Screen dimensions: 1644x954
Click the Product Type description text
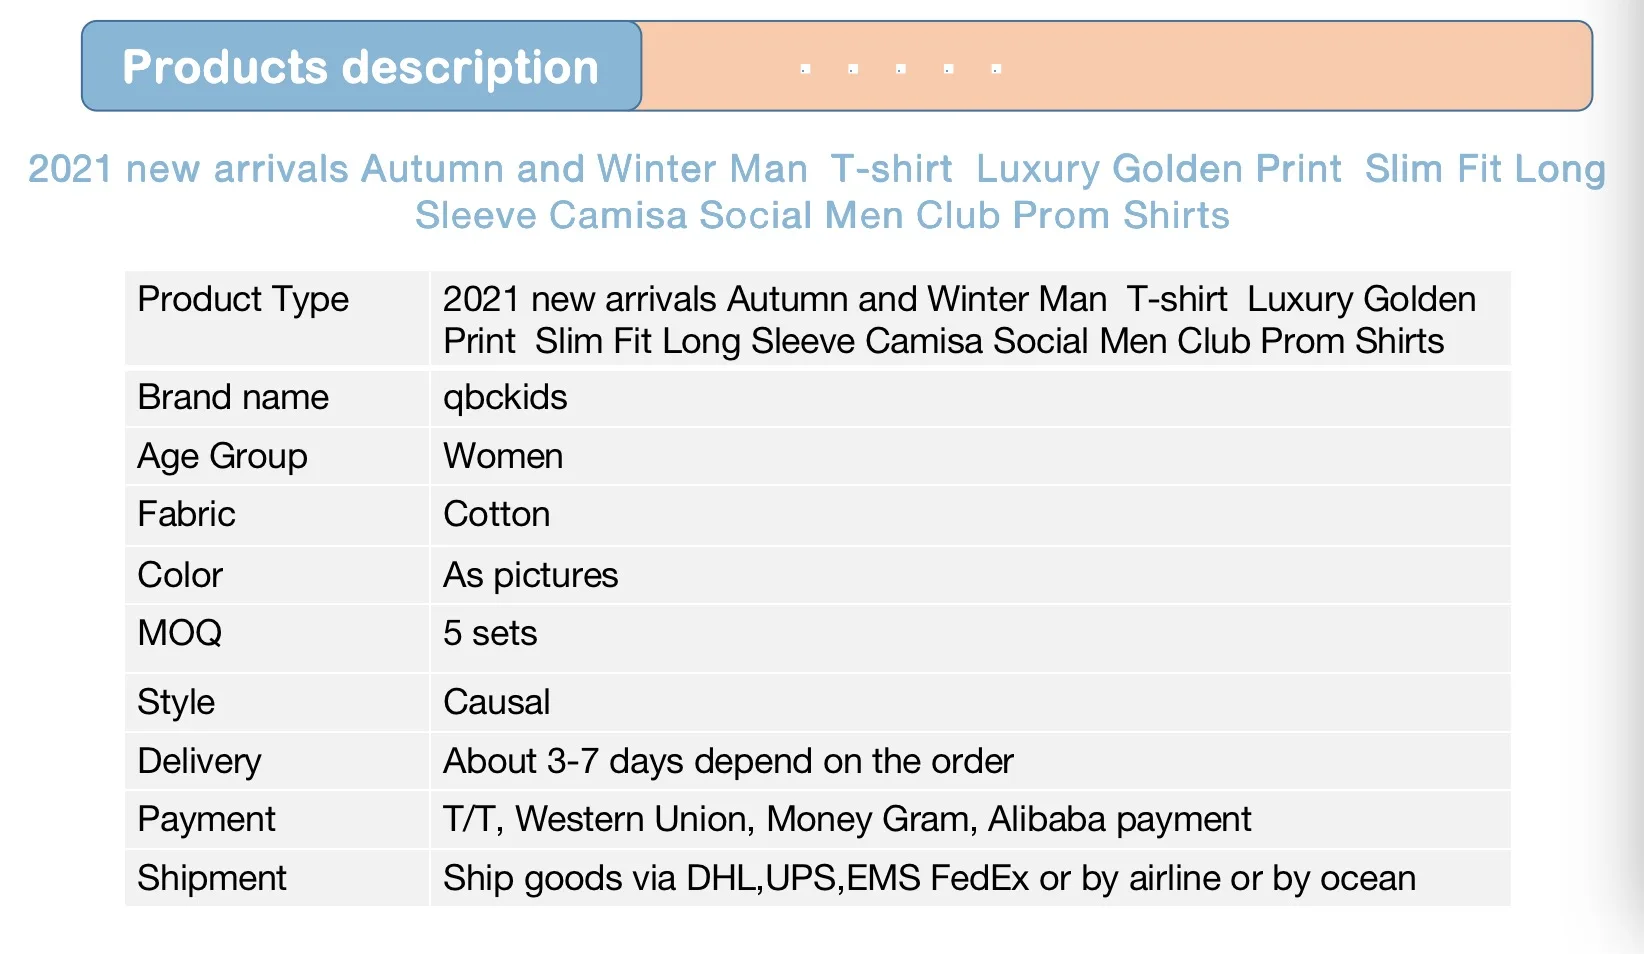pos(958,320)
